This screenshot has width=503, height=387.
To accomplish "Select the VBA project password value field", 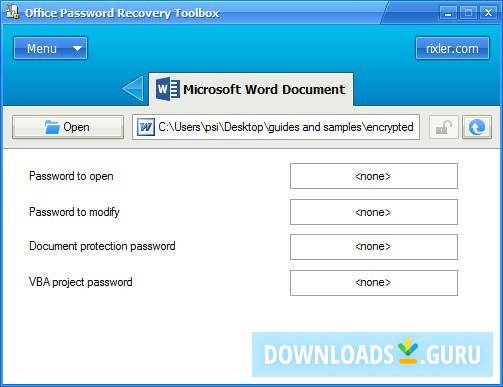I will coord(374,283).
